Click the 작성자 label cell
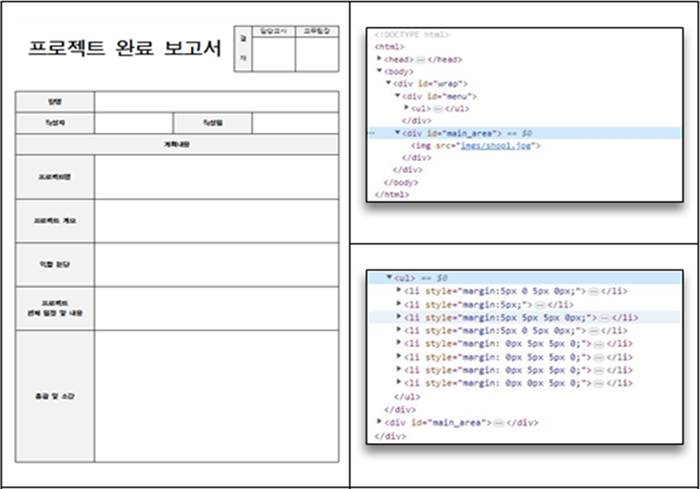700x489 pixels. tap(55, 123)
